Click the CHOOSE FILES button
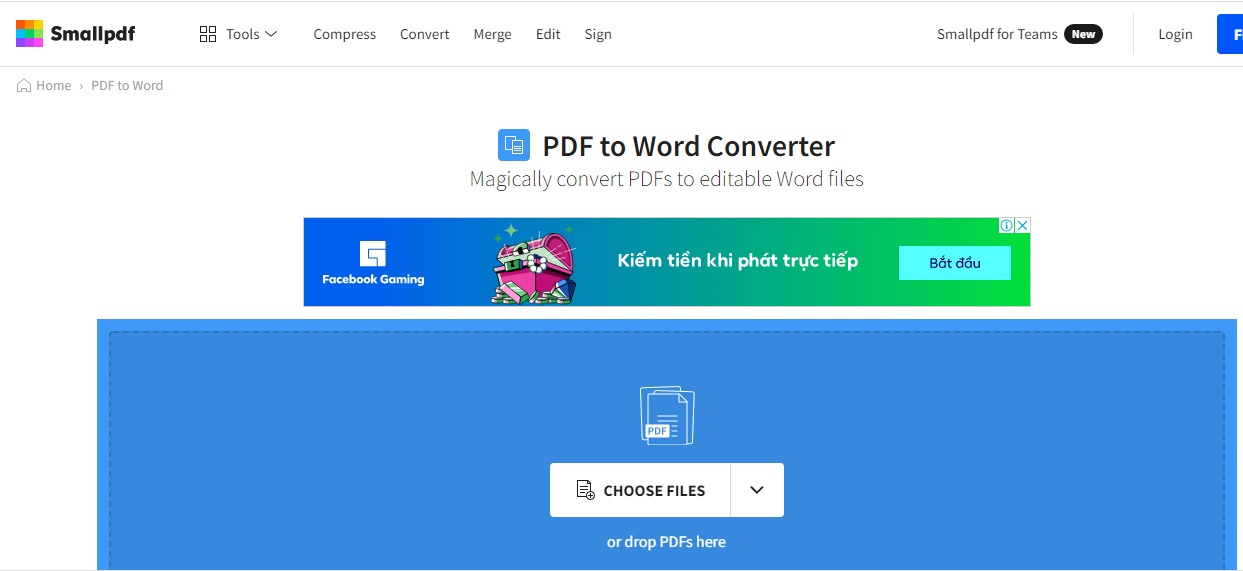The width and height of the screenshot is (1243, 571). coord(640,490)
